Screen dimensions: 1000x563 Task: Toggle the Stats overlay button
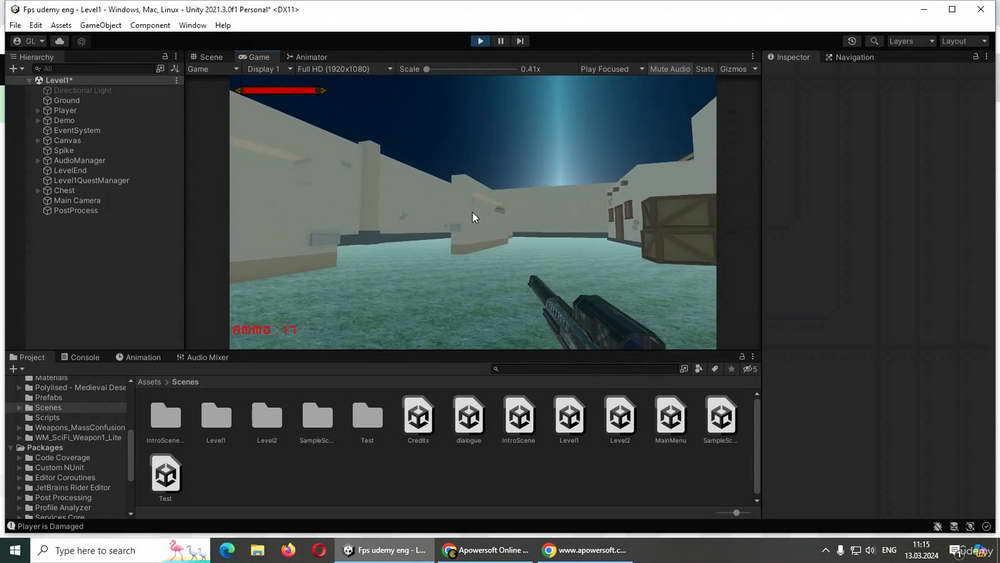pos(705,69)
